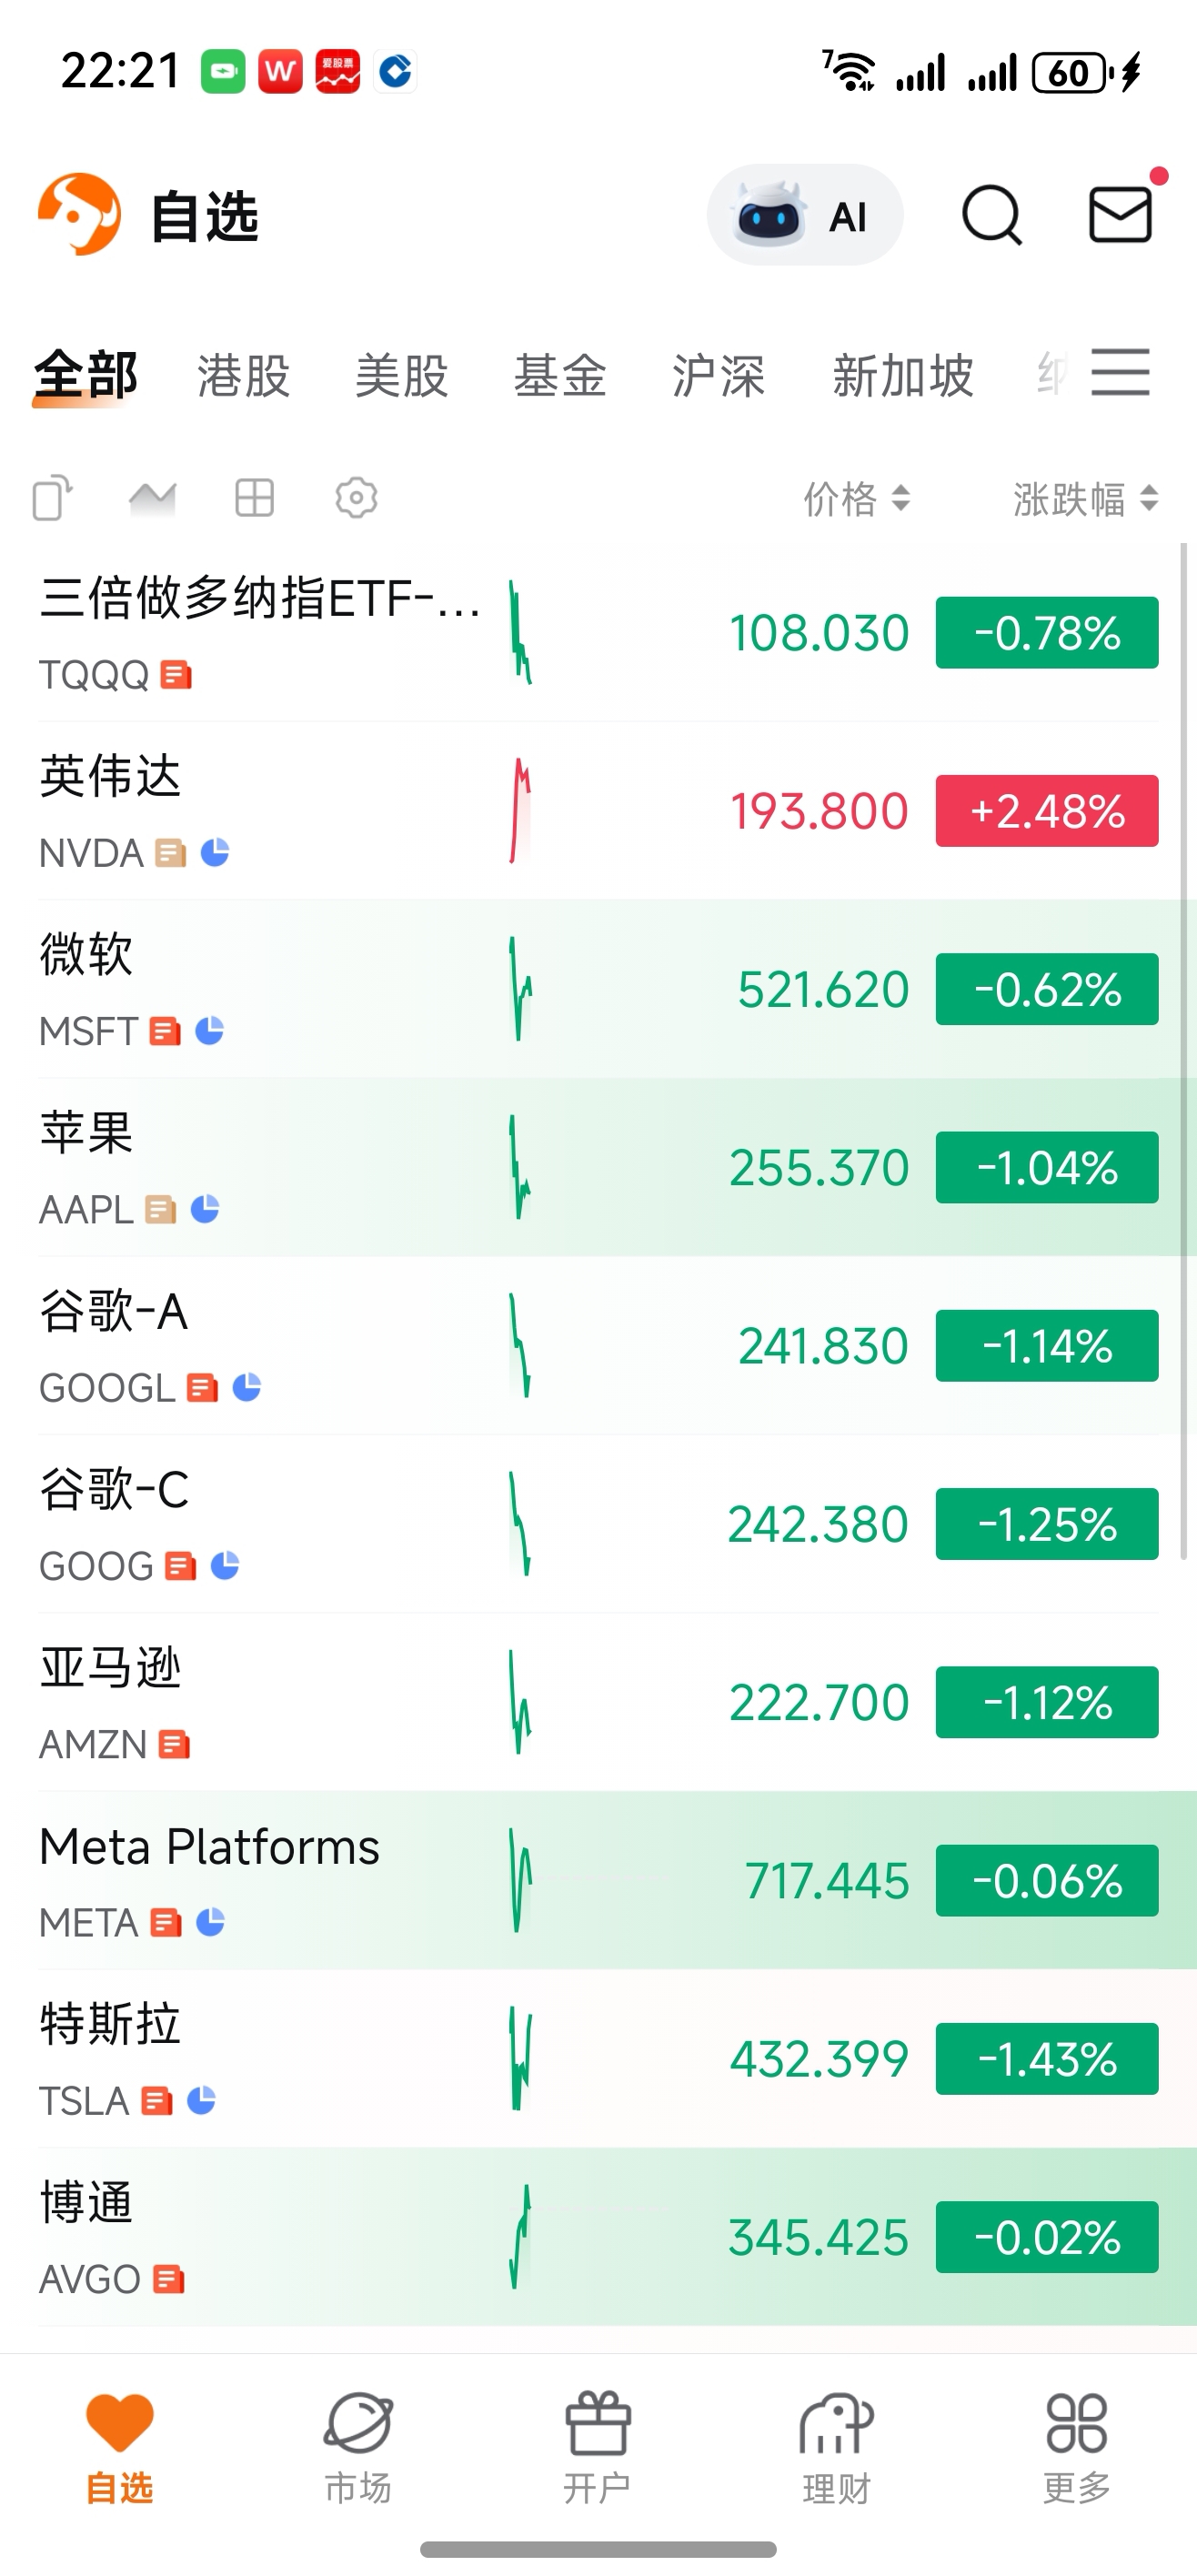1197x2576 pixels.
Task: Open watchlist settings gear icon
Action: (356, 497)
